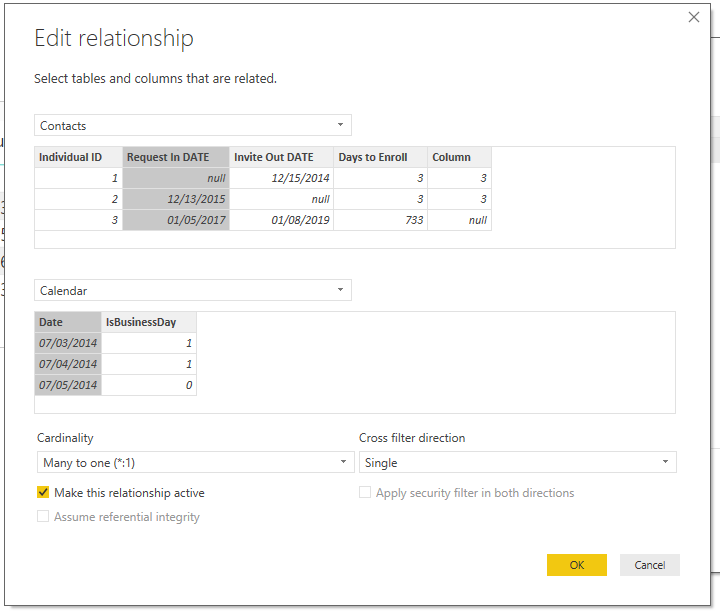Click the 12/15/2014 cell
720x614 pixels.
pos(281,178)
